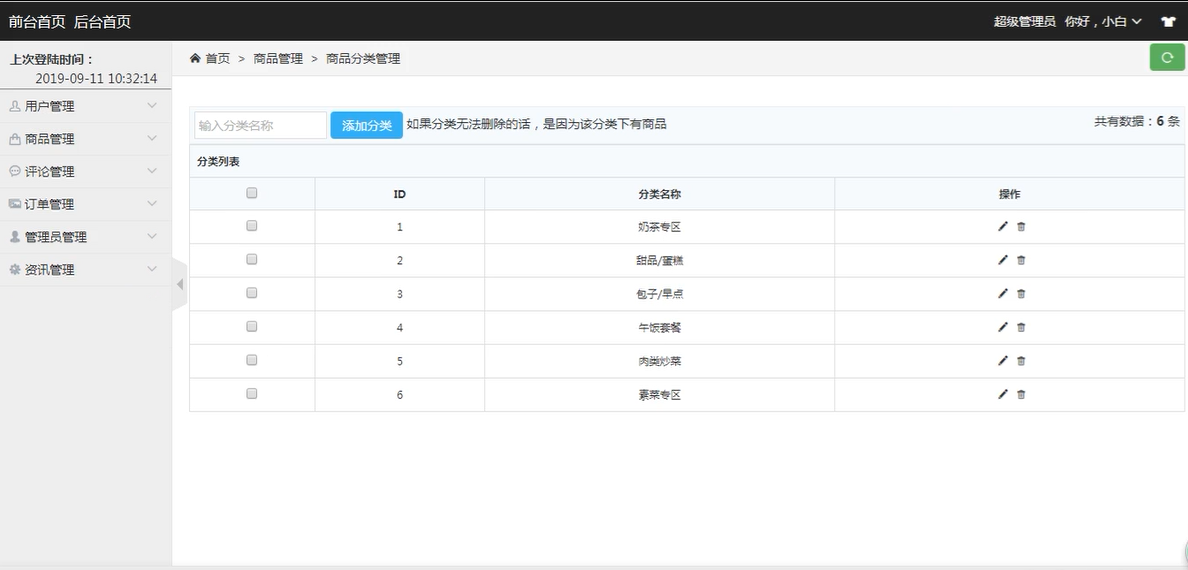1188x570 pixels.
Task: Click the 奶茶专区 category name cell
Action: [x=660, y=227]
